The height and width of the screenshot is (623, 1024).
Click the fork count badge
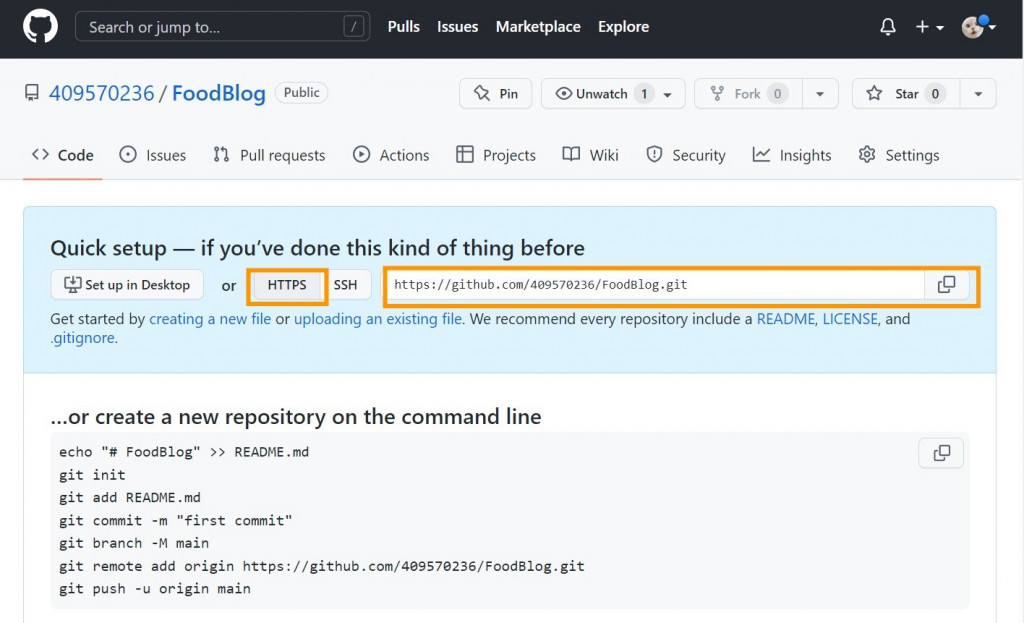point(777,93)
